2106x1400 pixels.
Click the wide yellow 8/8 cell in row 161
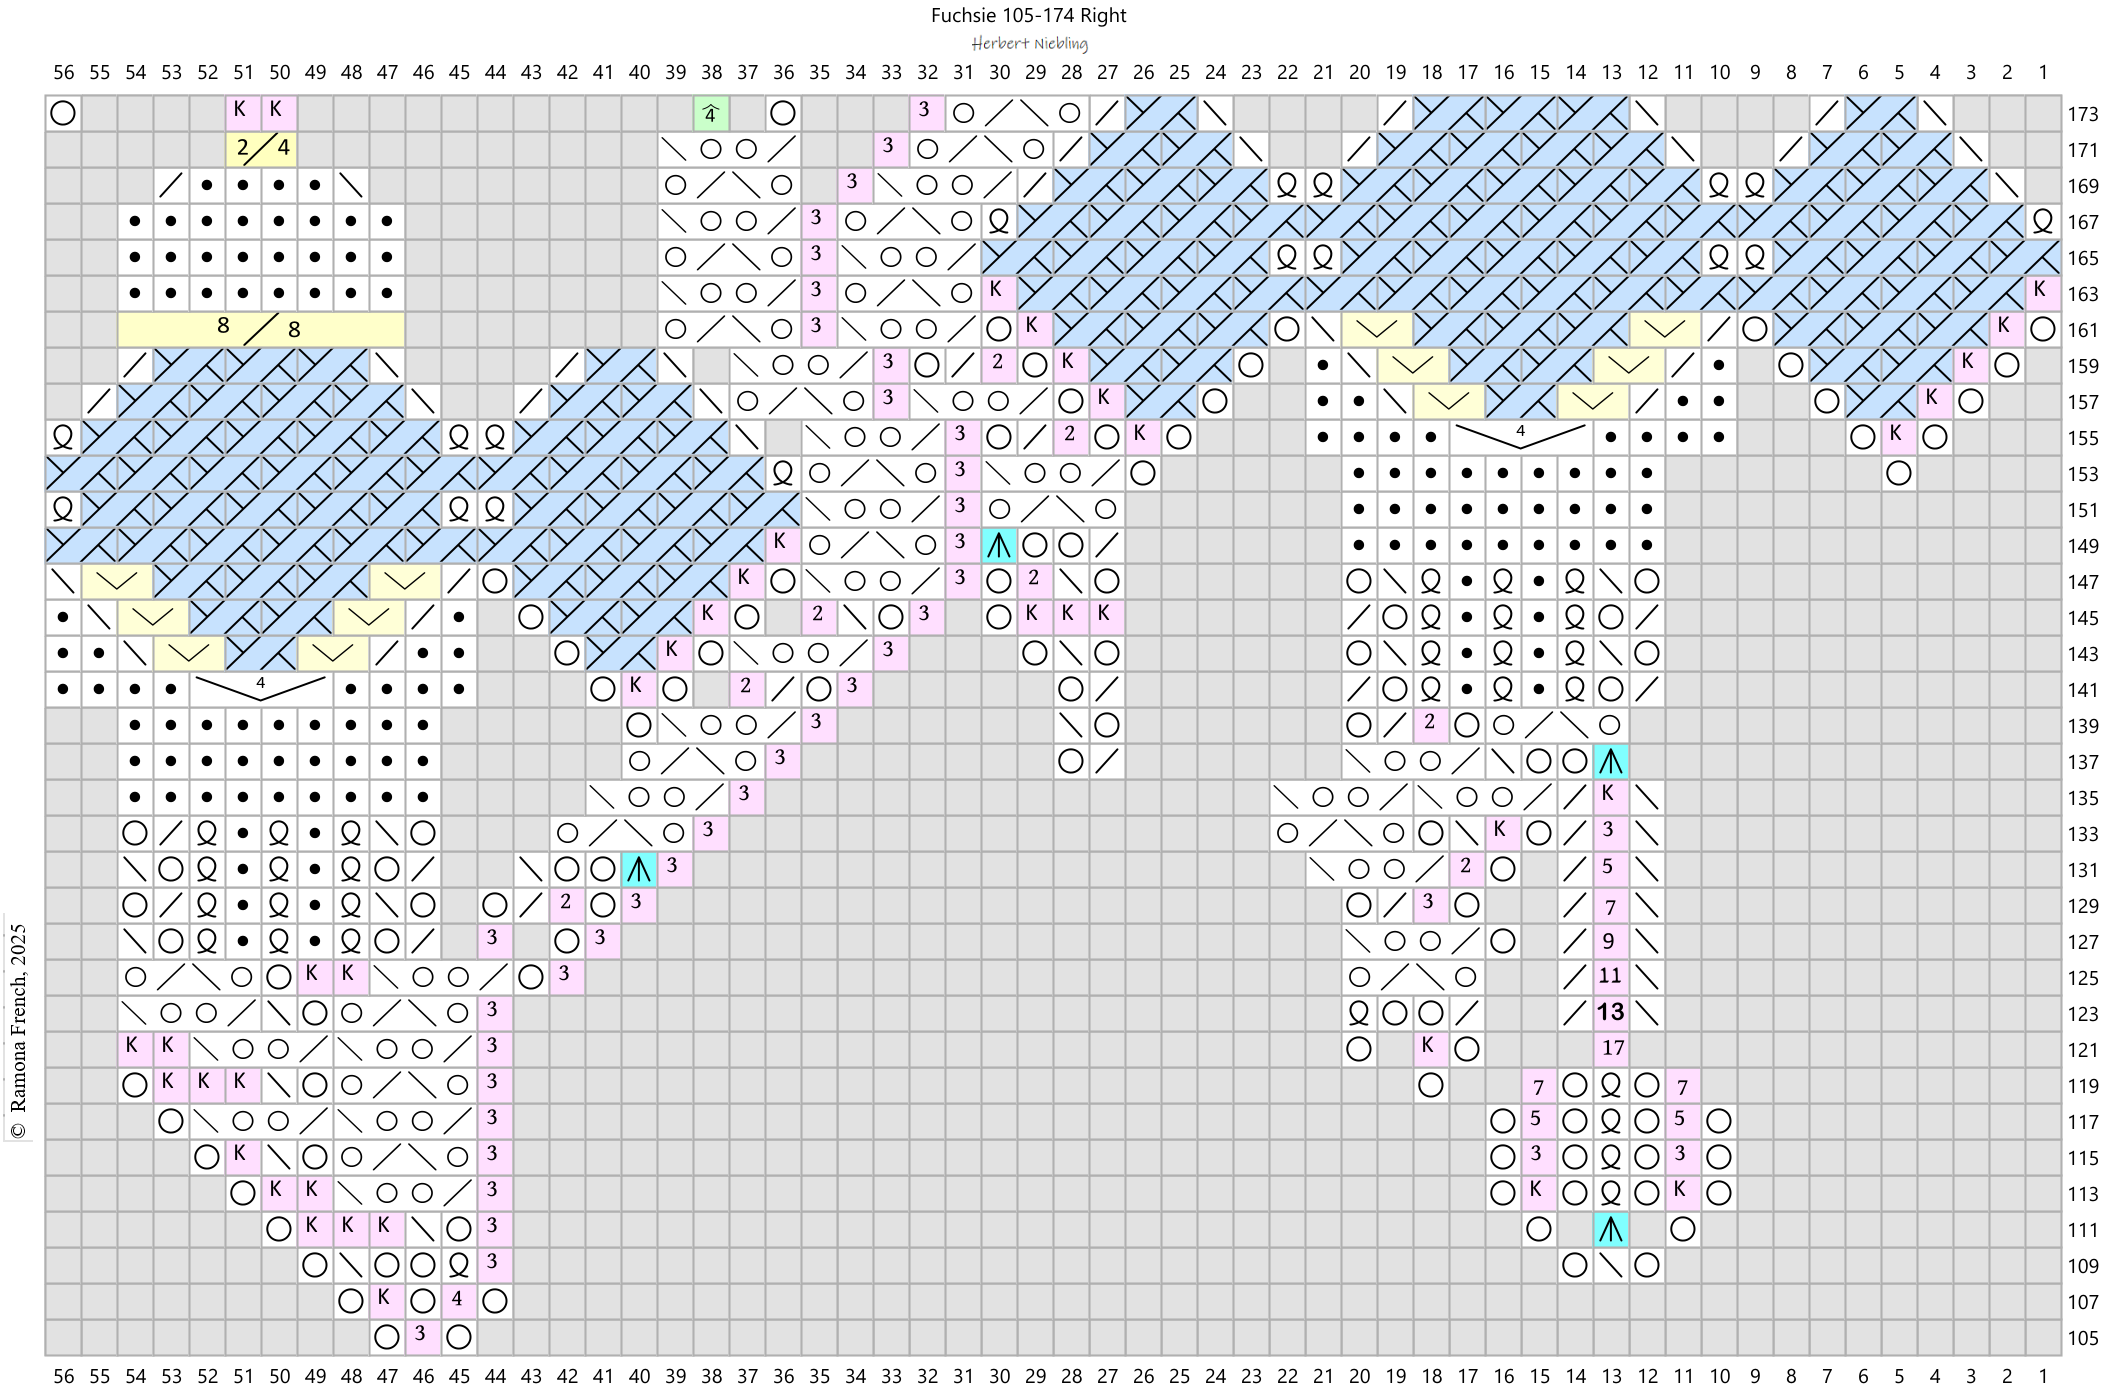point(261,329)
